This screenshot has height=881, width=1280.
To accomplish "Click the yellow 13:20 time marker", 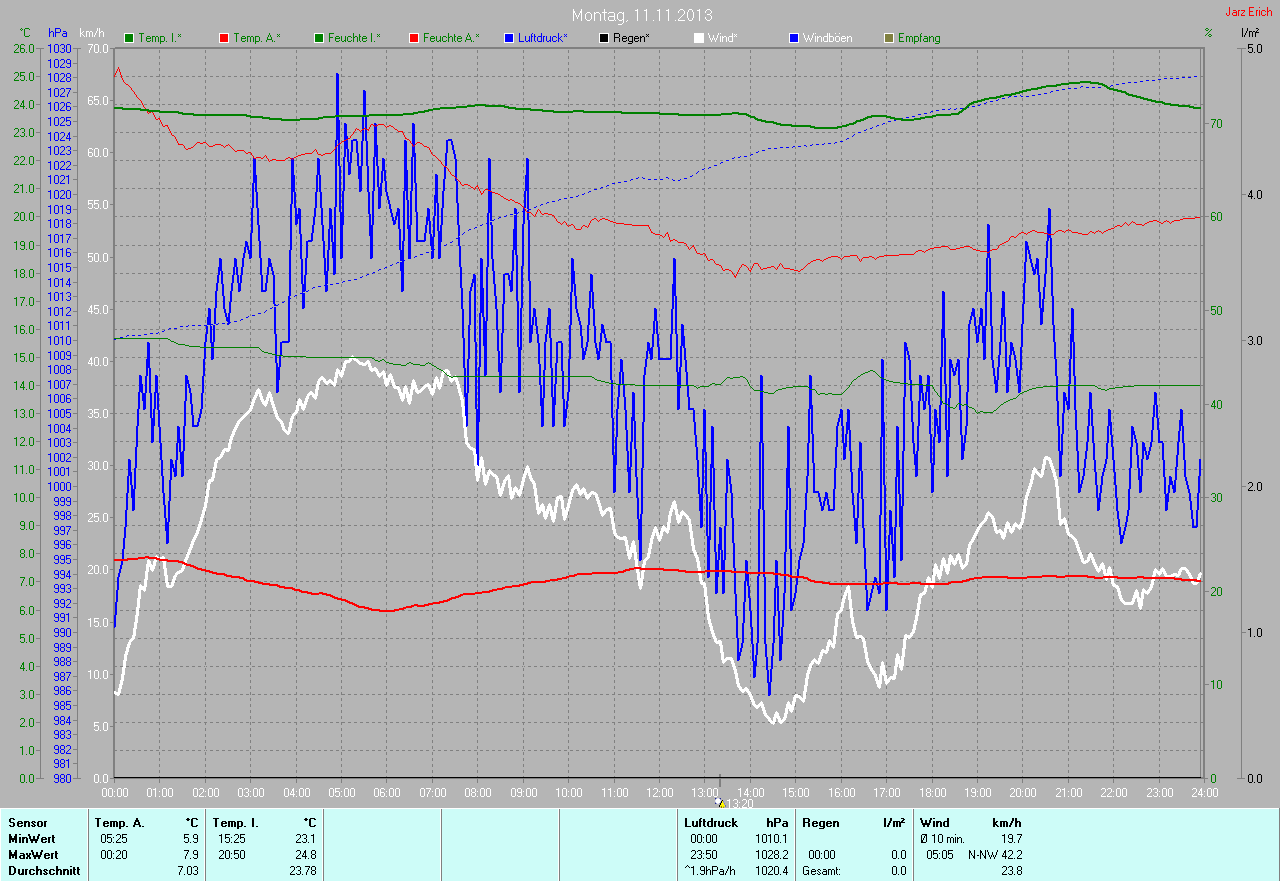I will [x=719, y=802].
